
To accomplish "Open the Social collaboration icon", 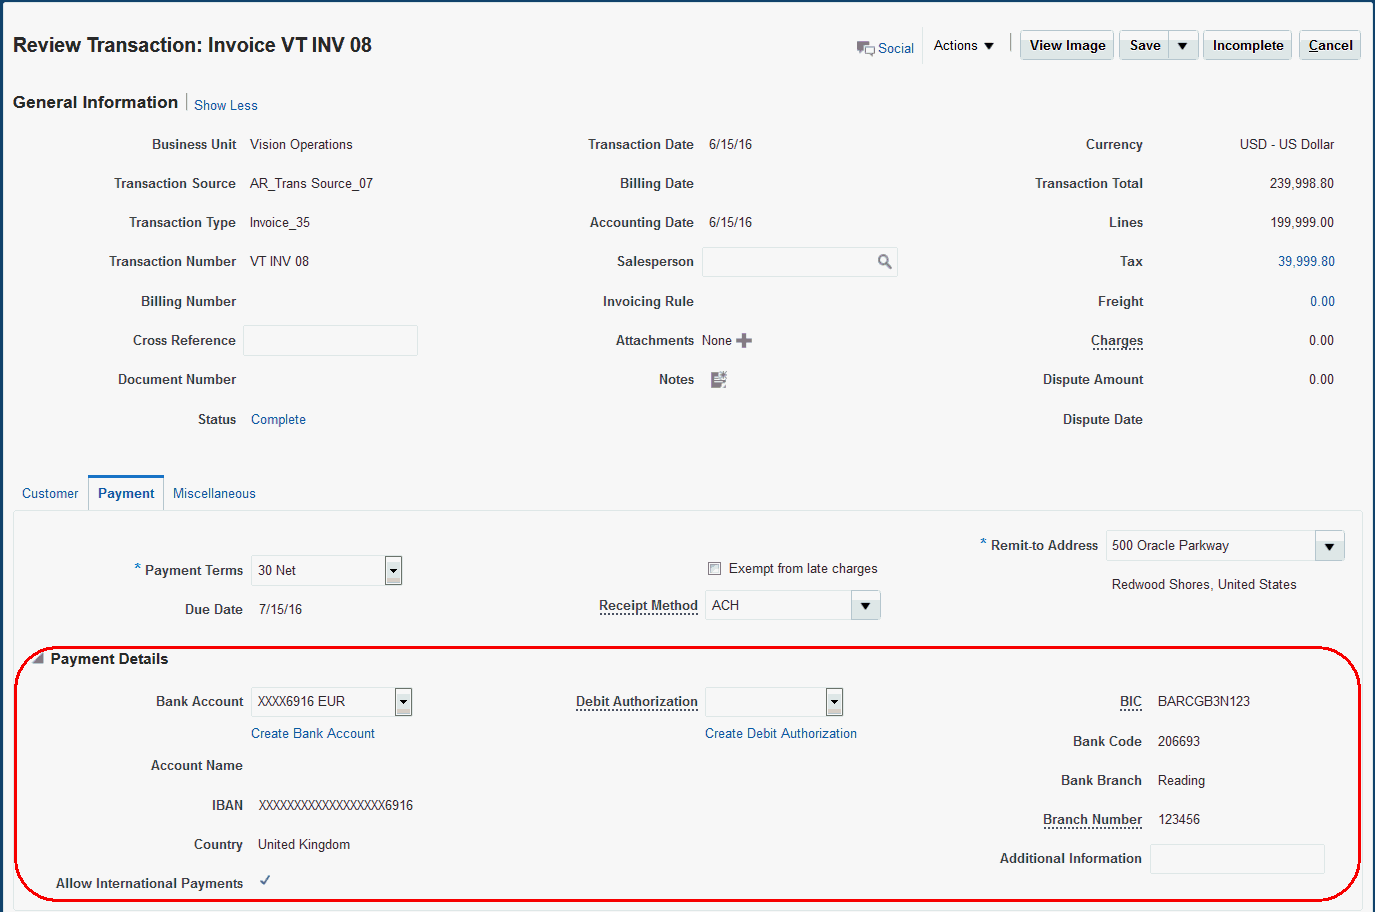I will click(x=865, y=48).
